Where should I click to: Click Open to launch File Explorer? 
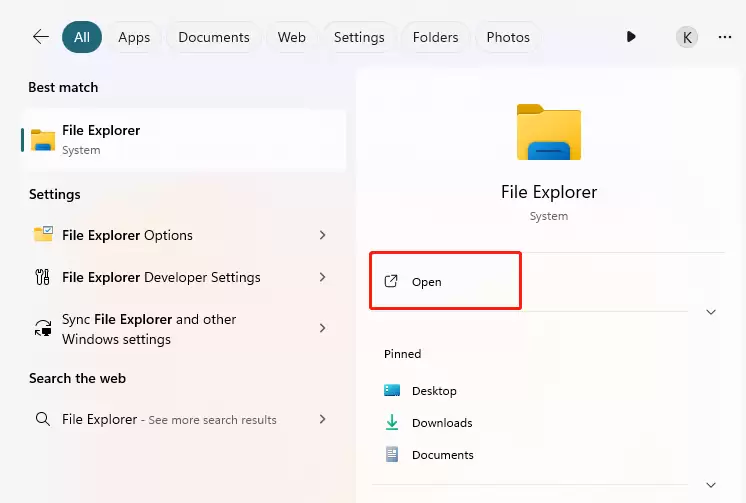[x=446, y=281]
